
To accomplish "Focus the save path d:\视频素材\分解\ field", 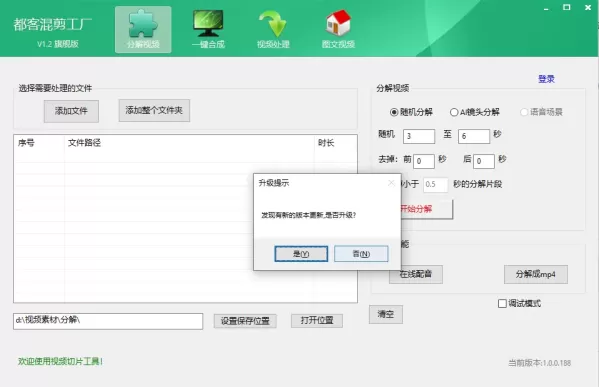I will coord(108,321).
